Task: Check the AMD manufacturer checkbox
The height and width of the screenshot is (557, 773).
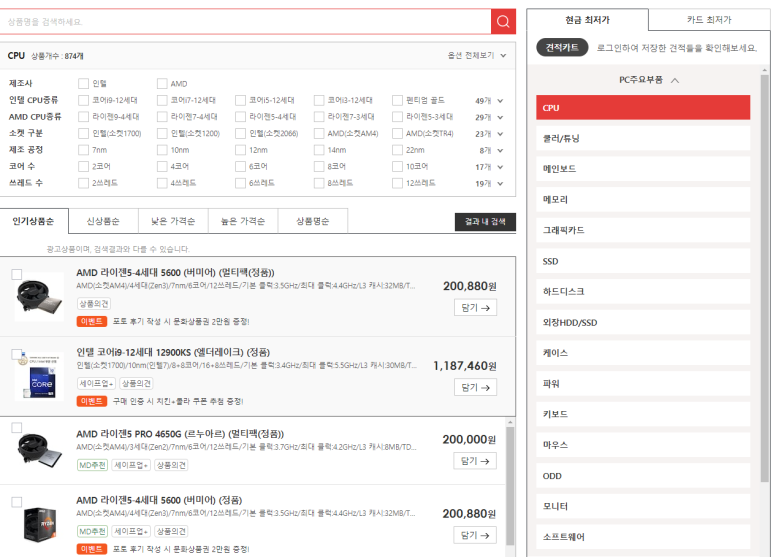Action: tap(162, 84)
